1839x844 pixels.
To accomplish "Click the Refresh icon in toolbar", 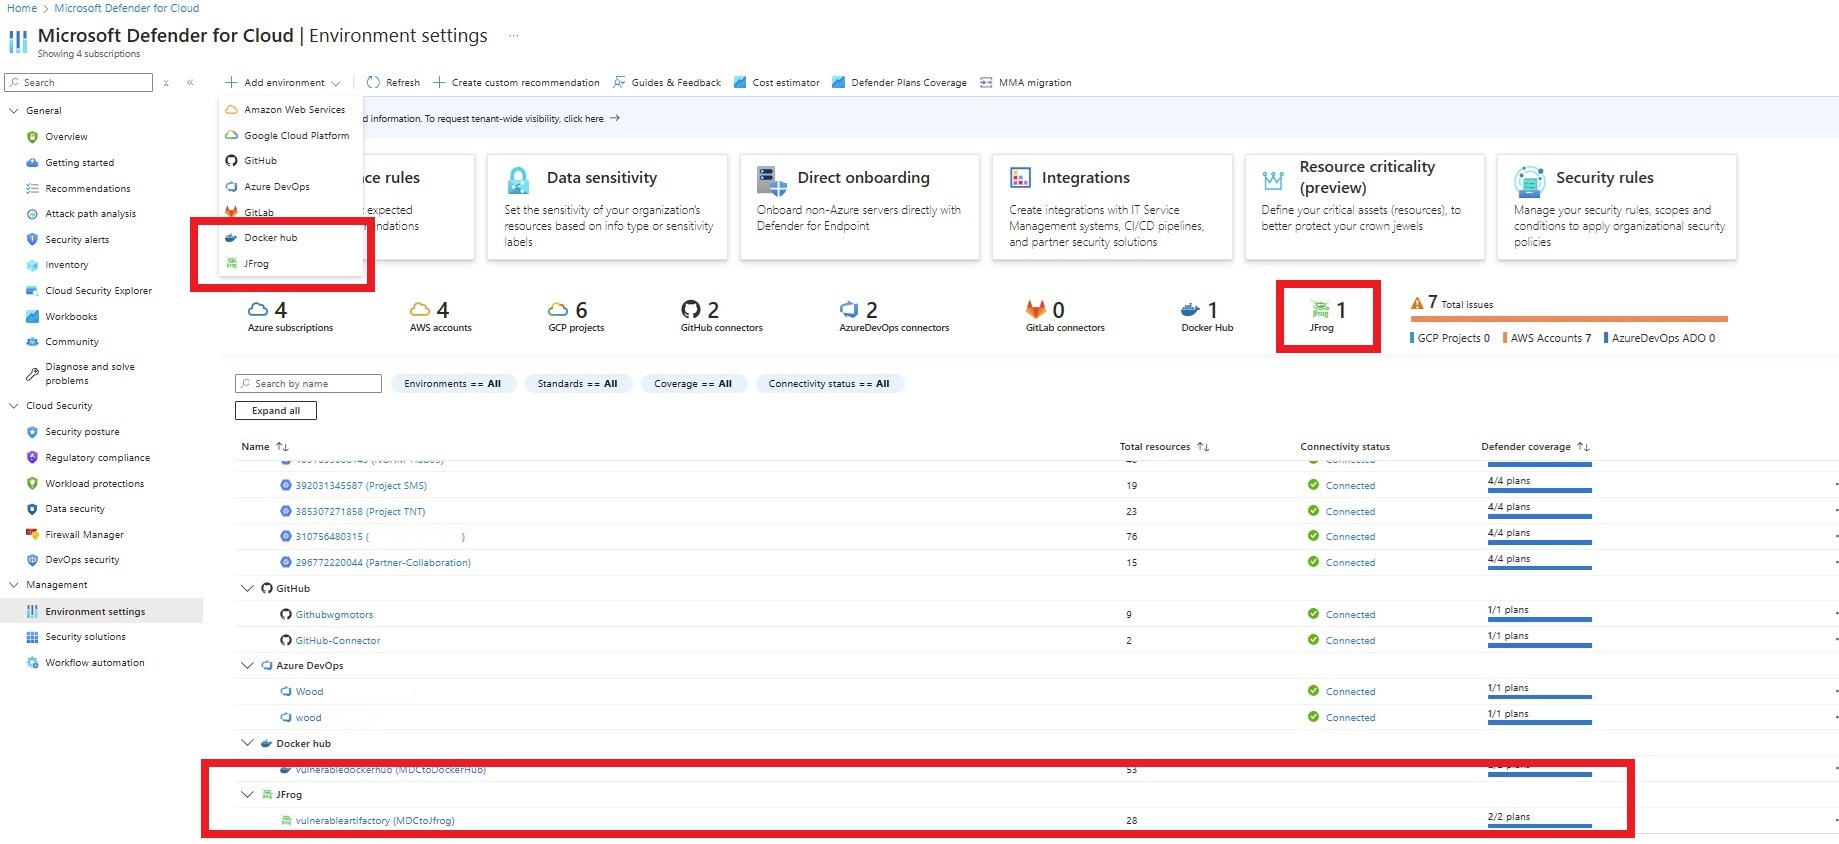I will tap(373, 82).
